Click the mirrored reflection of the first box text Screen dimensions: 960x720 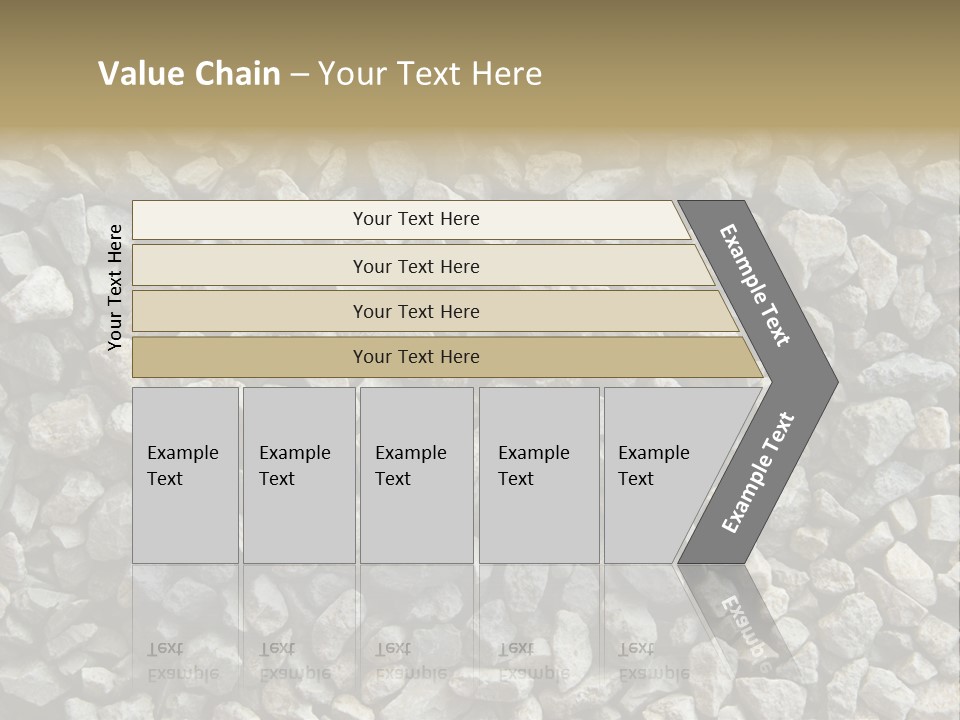pos(183,660)
